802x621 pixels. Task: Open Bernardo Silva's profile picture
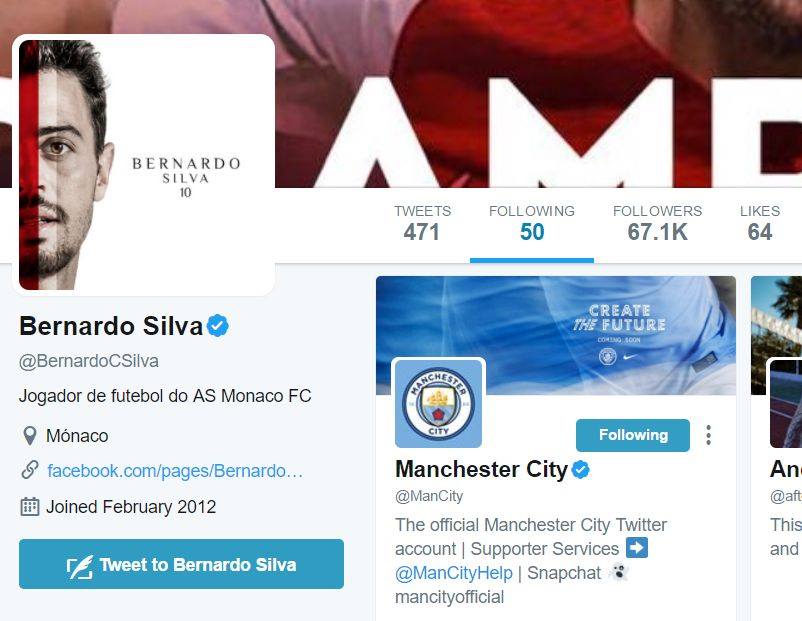tap(144, 165)
